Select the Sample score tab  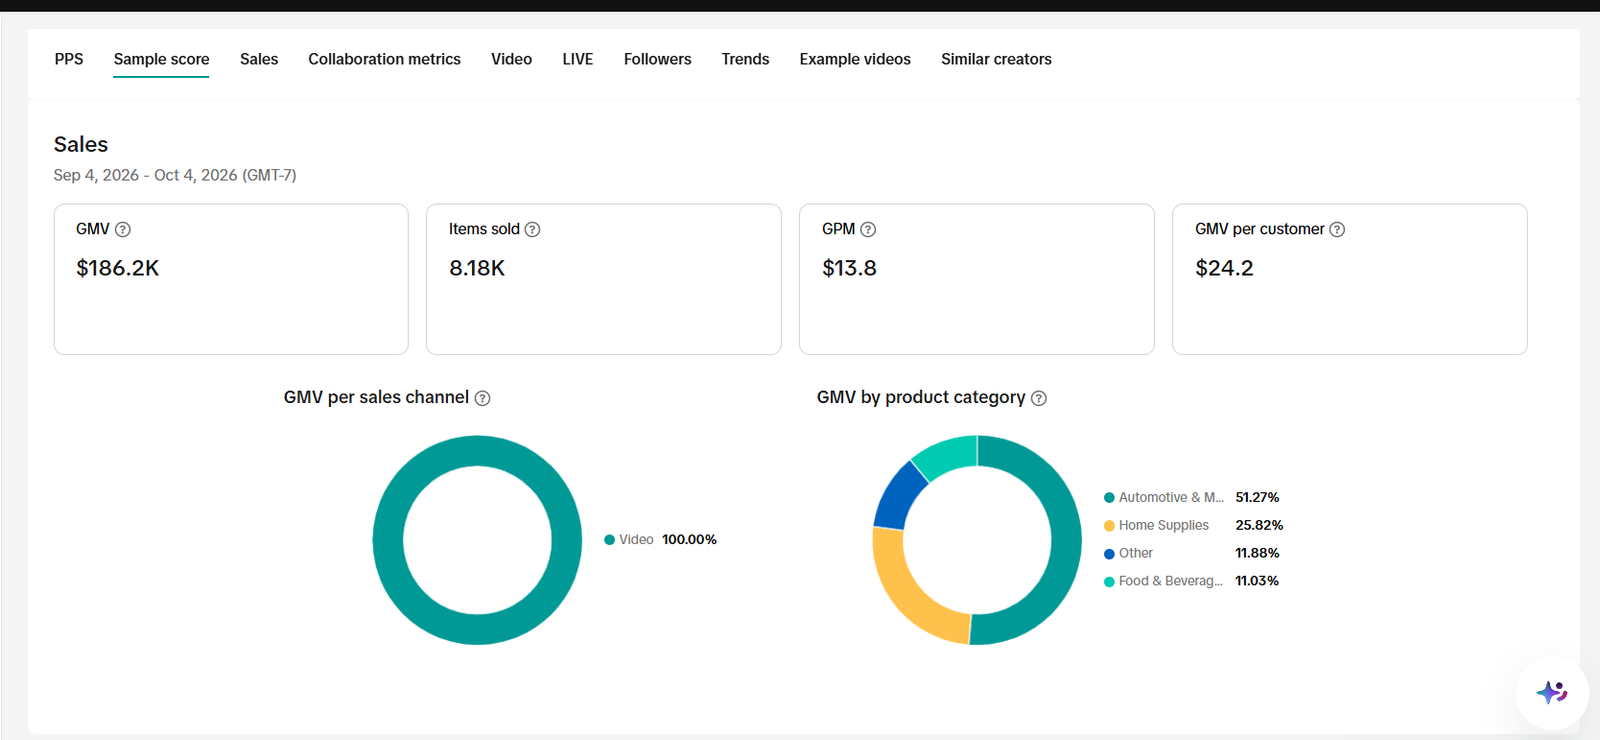(161, 59)
